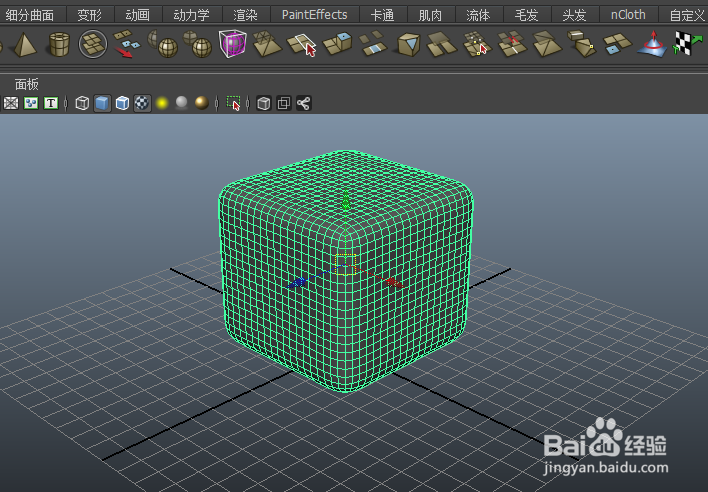Enable use all lights yellow bulb icon

(x=162, y=103)
